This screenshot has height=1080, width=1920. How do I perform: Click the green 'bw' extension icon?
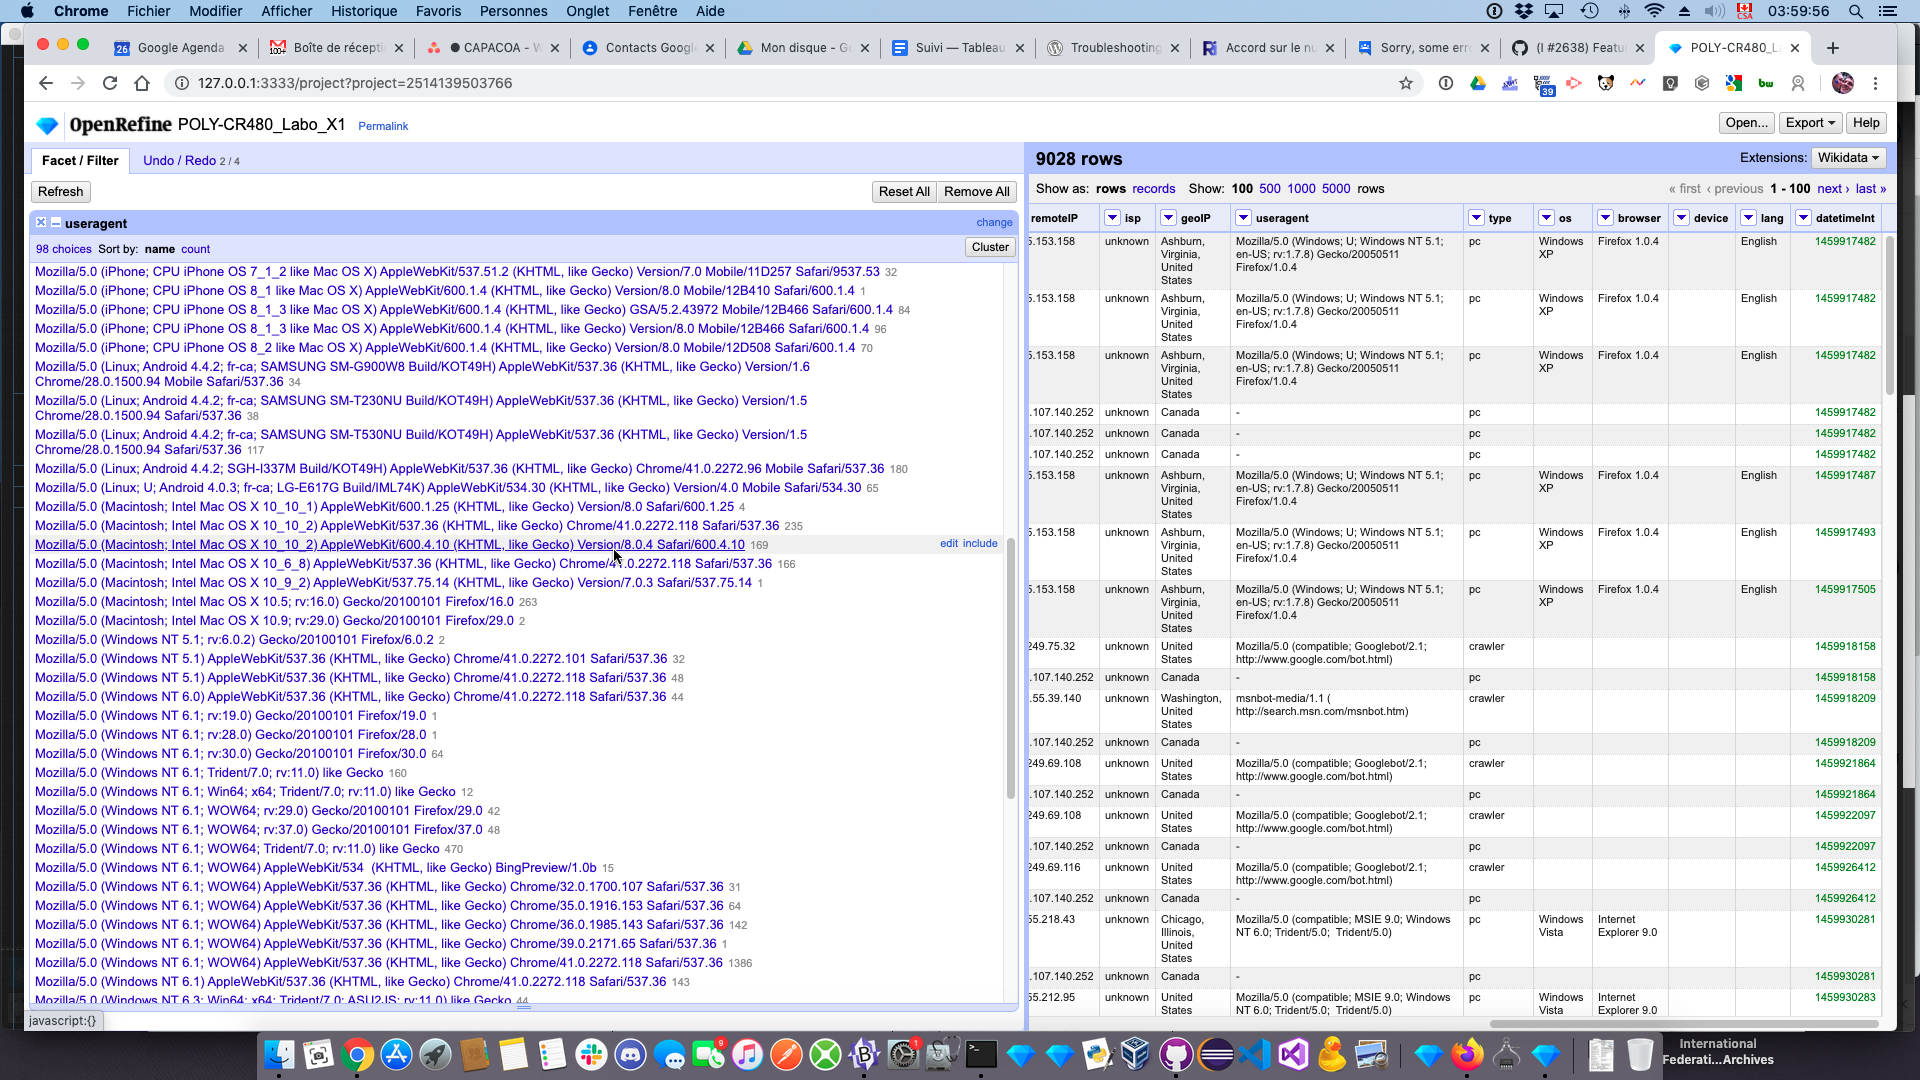[1766, 83]
